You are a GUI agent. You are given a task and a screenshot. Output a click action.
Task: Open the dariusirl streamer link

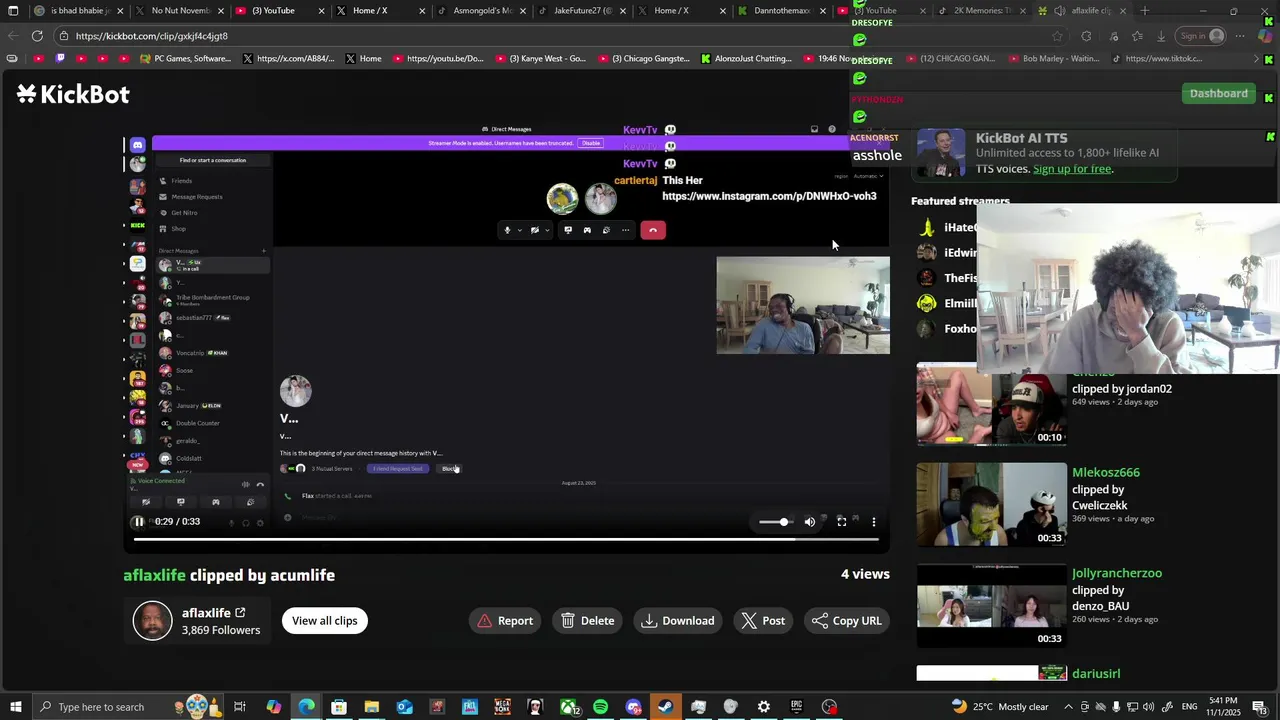pyautogui.click(x=1096, y=673)
